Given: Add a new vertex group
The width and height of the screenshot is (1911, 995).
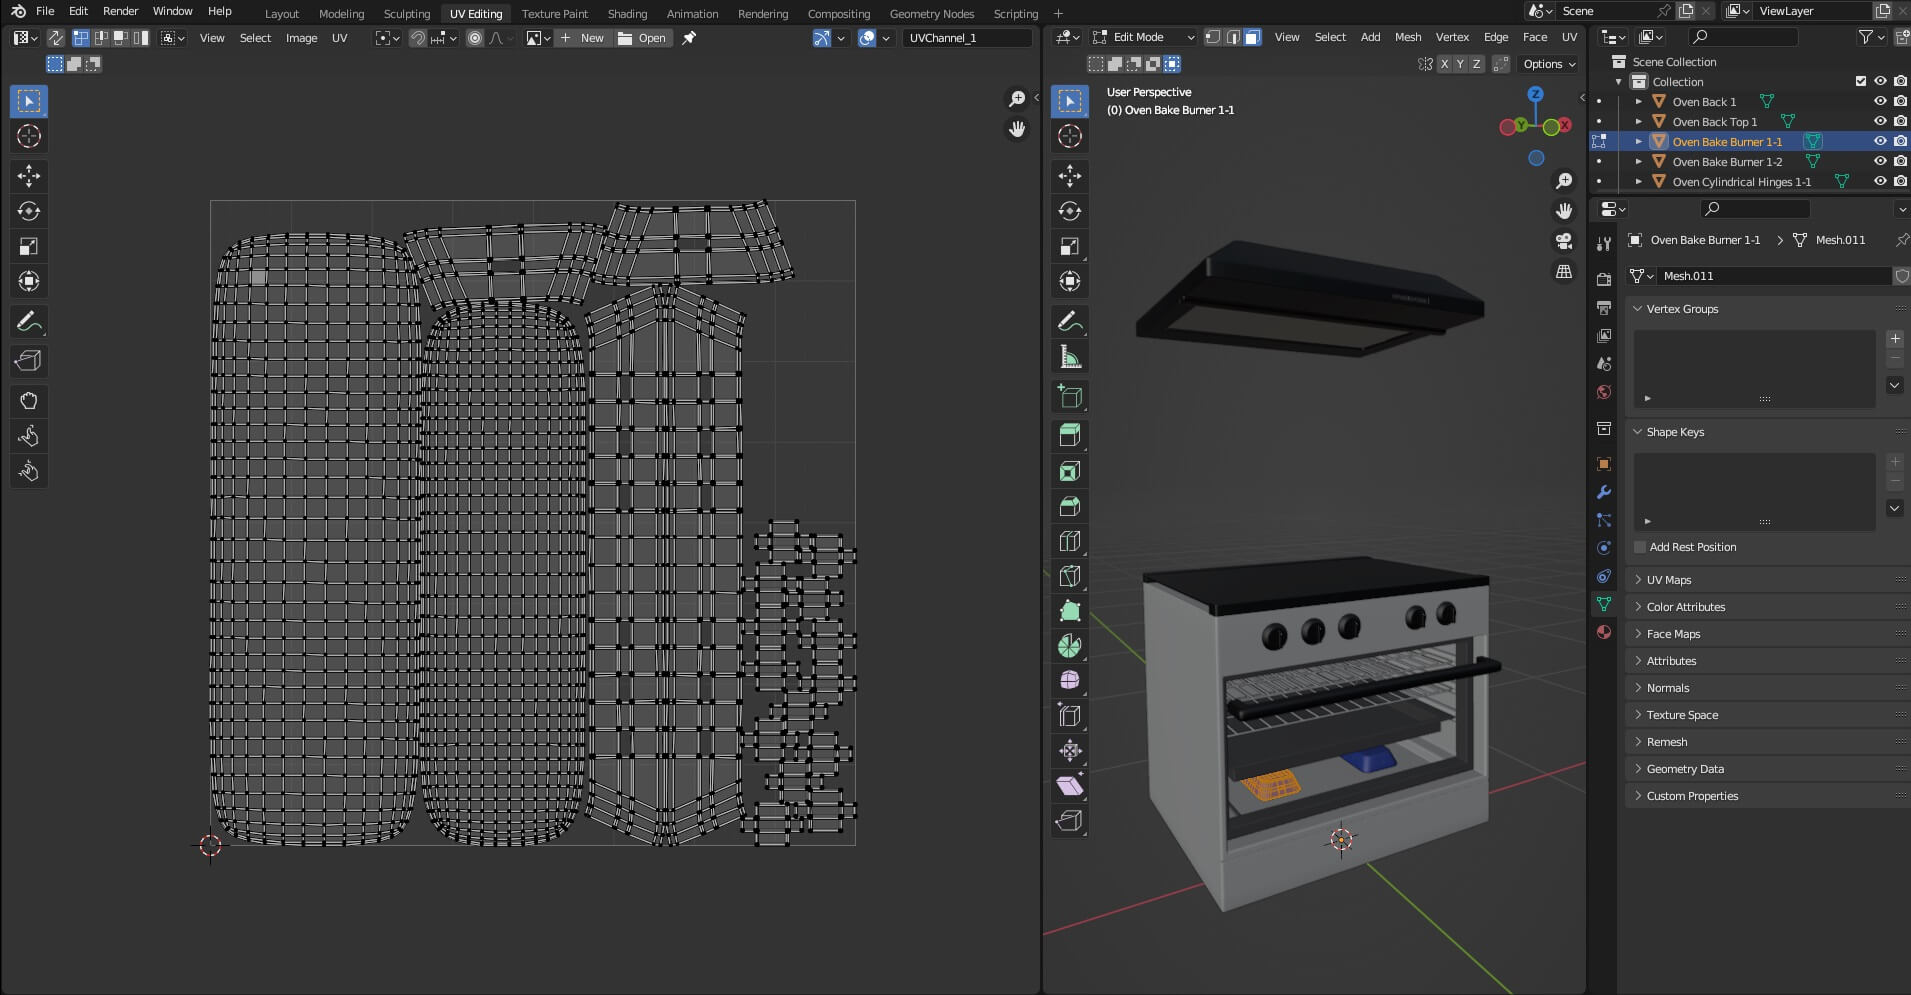Looking at the screenshot, I should point(1894,339).
